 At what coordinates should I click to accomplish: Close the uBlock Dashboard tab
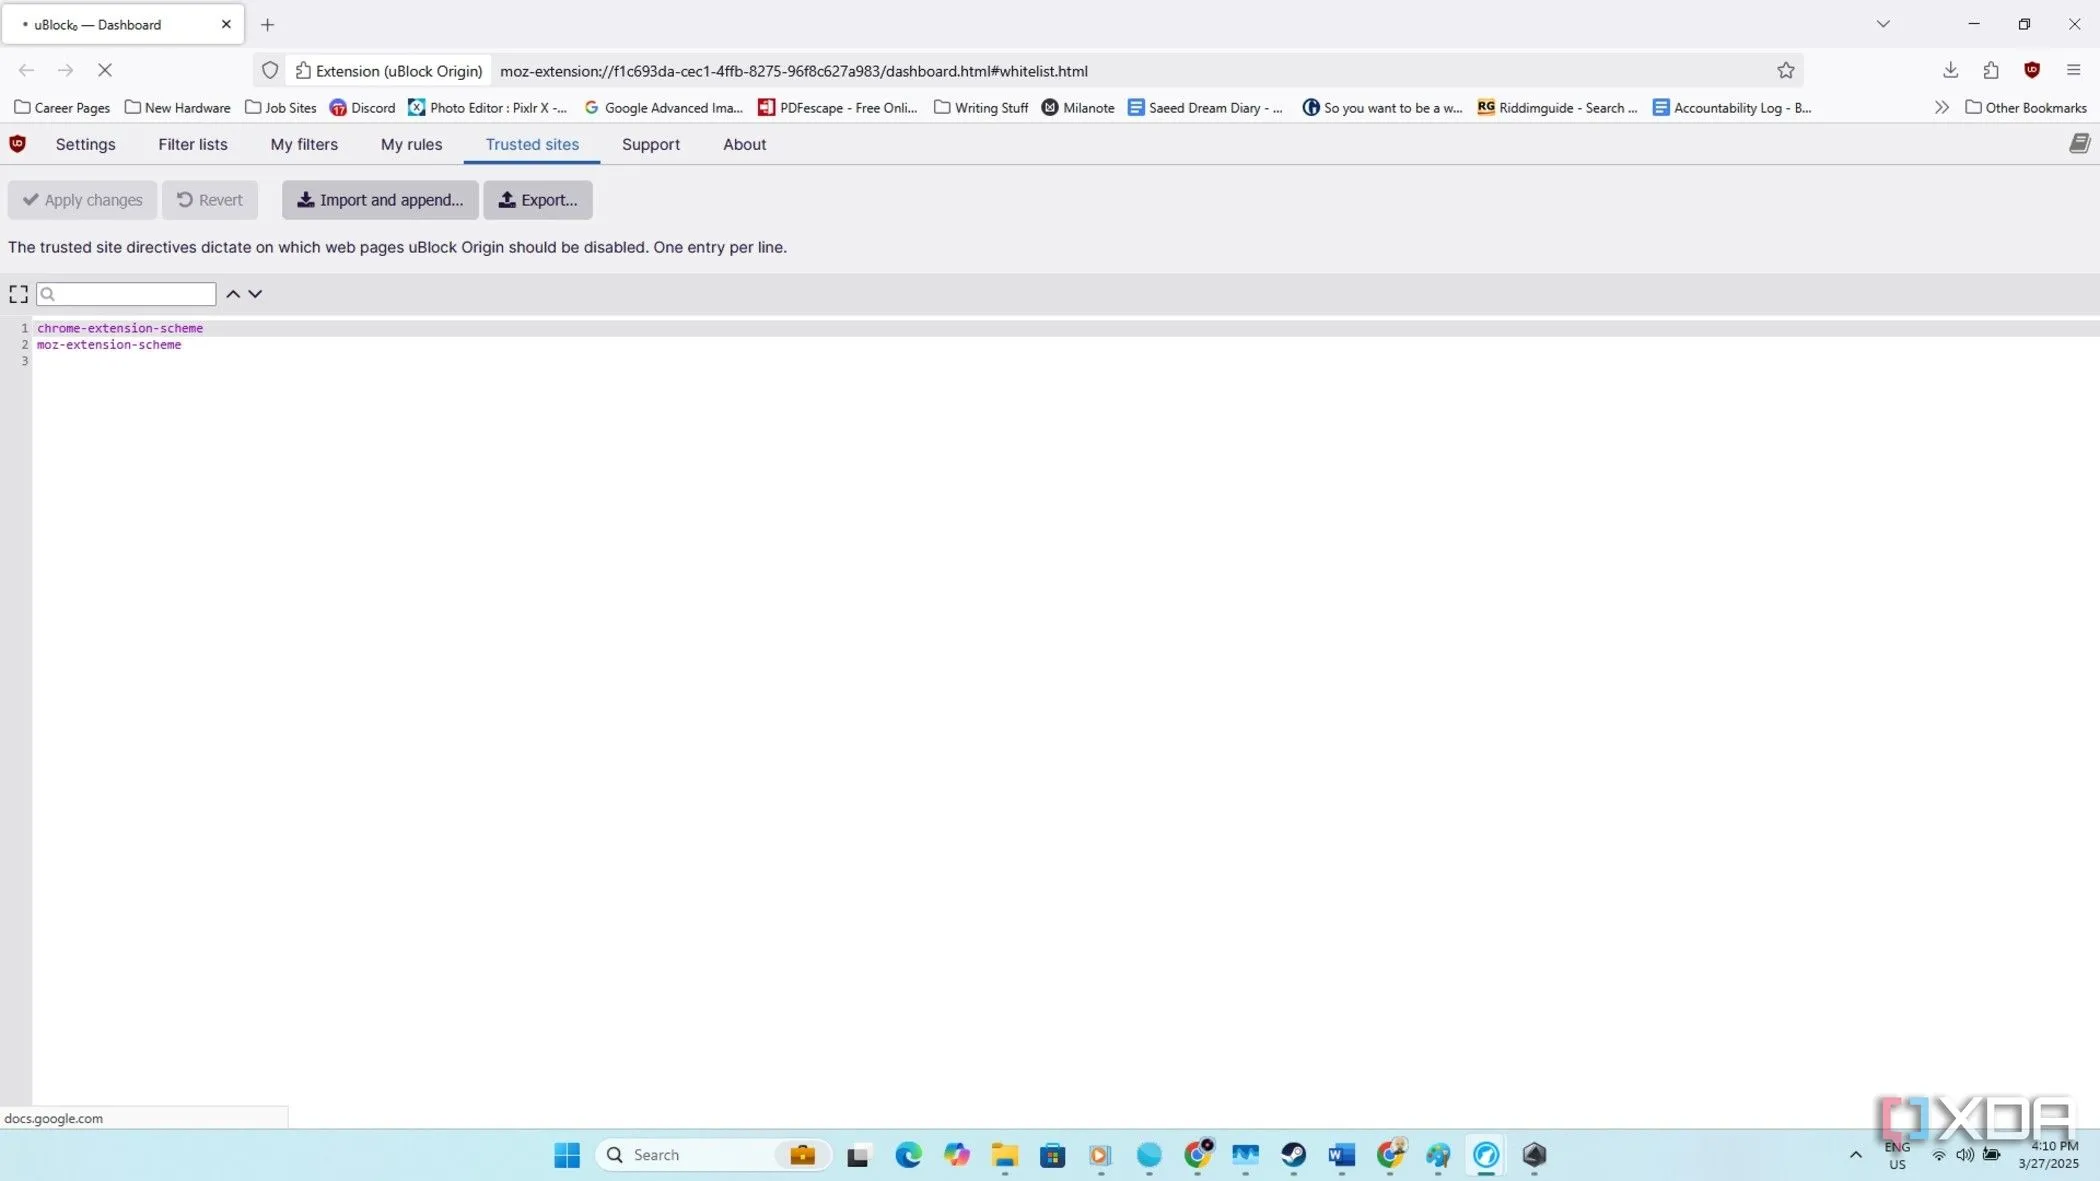(226, 24)
